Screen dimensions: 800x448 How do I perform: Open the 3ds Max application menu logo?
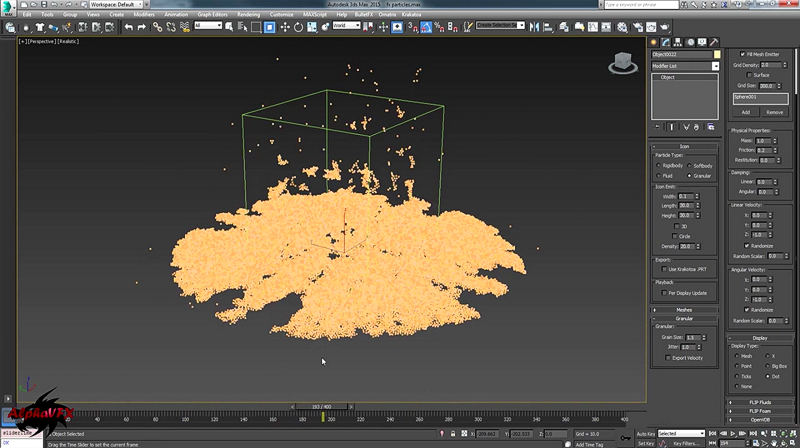(x=9, y=7)
